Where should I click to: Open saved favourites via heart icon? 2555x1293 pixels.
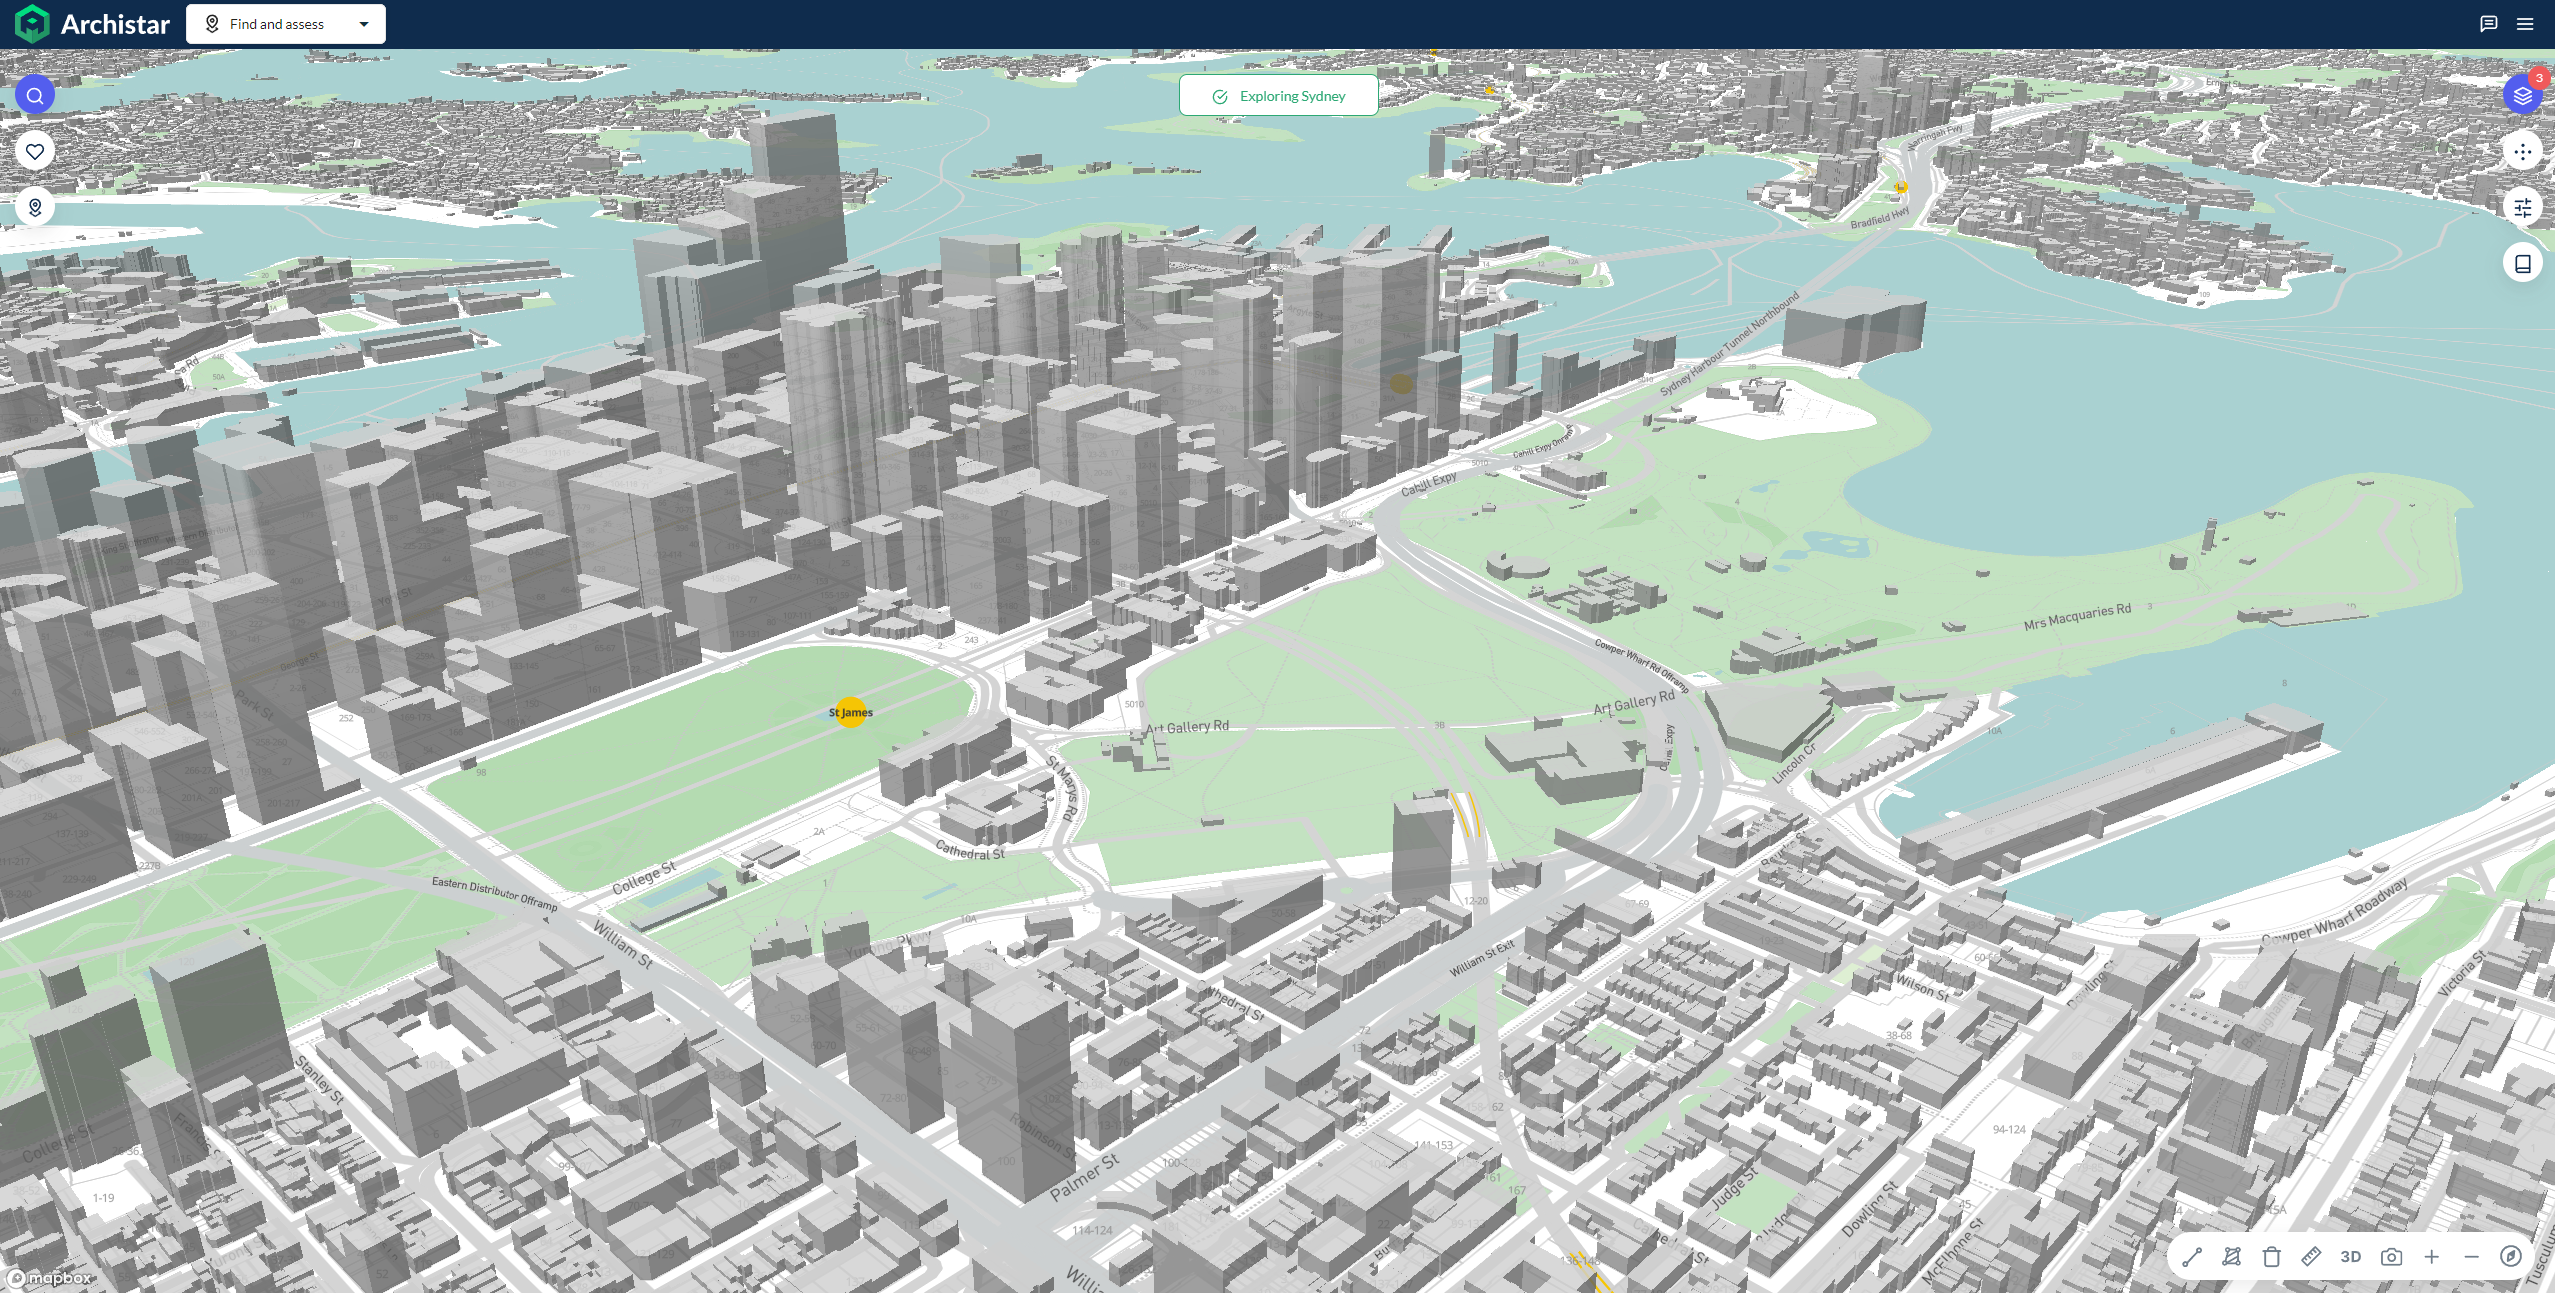click(x=35, y=152)
